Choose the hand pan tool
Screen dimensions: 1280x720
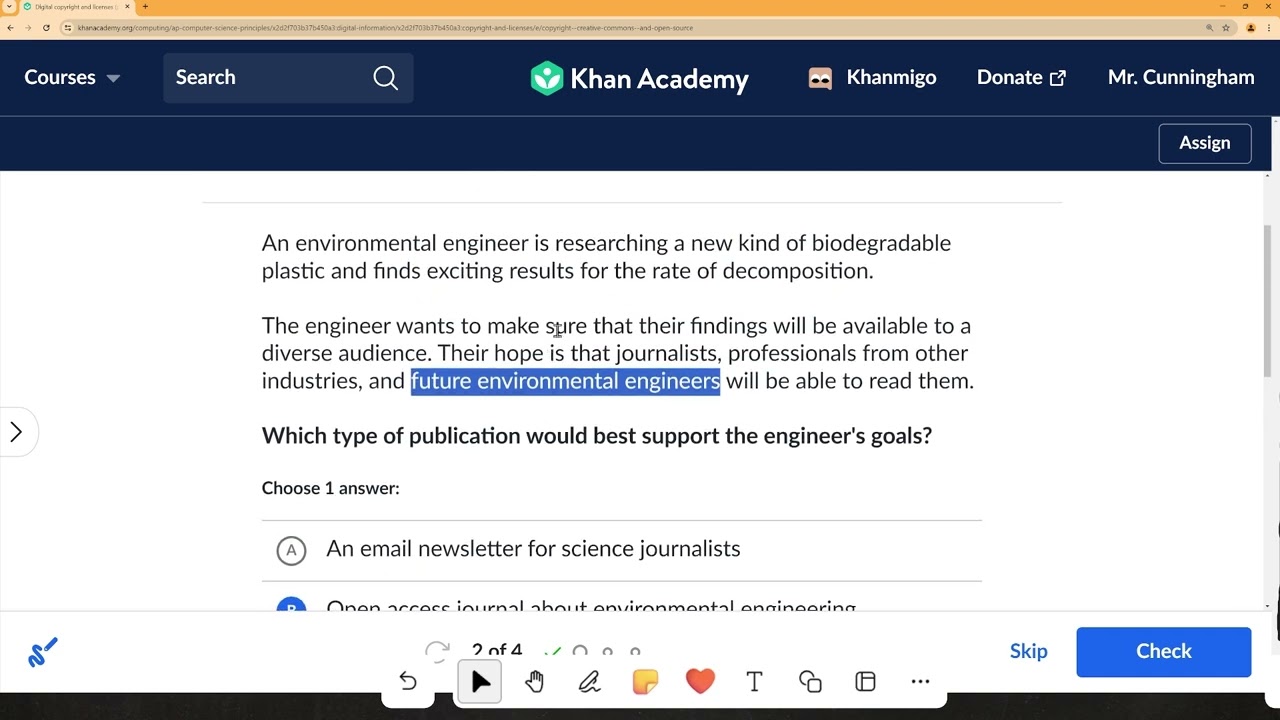tap(534, 682)
